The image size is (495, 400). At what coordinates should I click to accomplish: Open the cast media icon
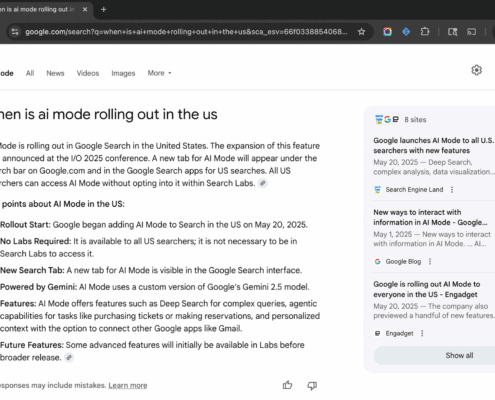[471, 32]
